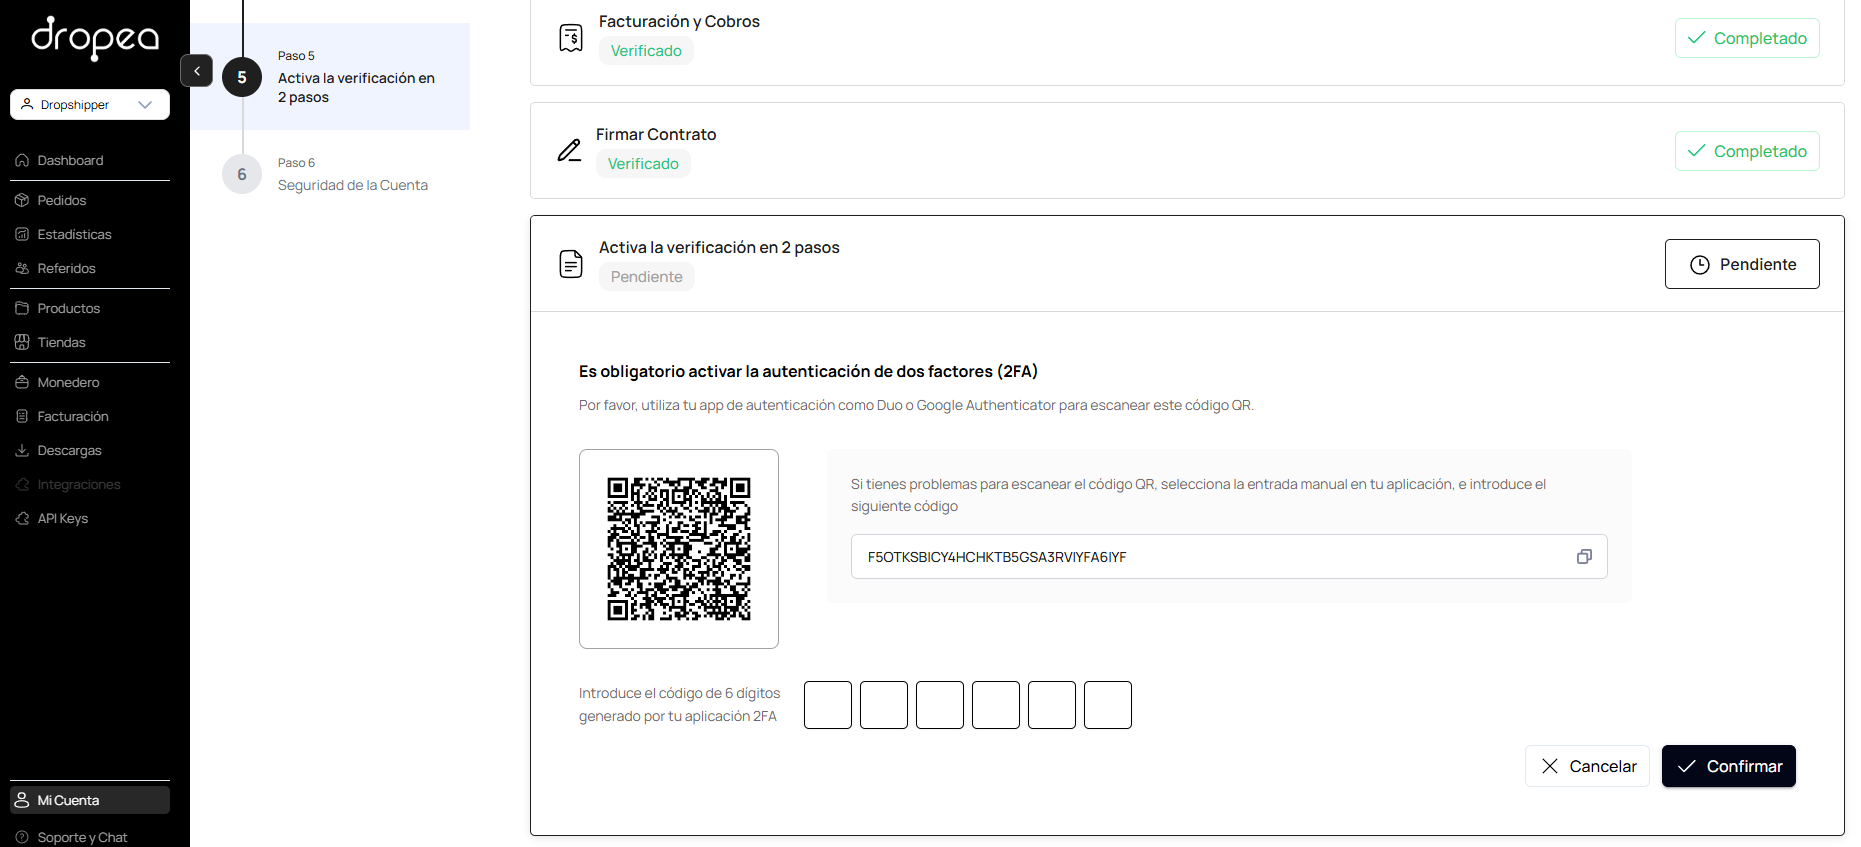
Task: Click the Descargas download icon
Action: coord(22,450)
